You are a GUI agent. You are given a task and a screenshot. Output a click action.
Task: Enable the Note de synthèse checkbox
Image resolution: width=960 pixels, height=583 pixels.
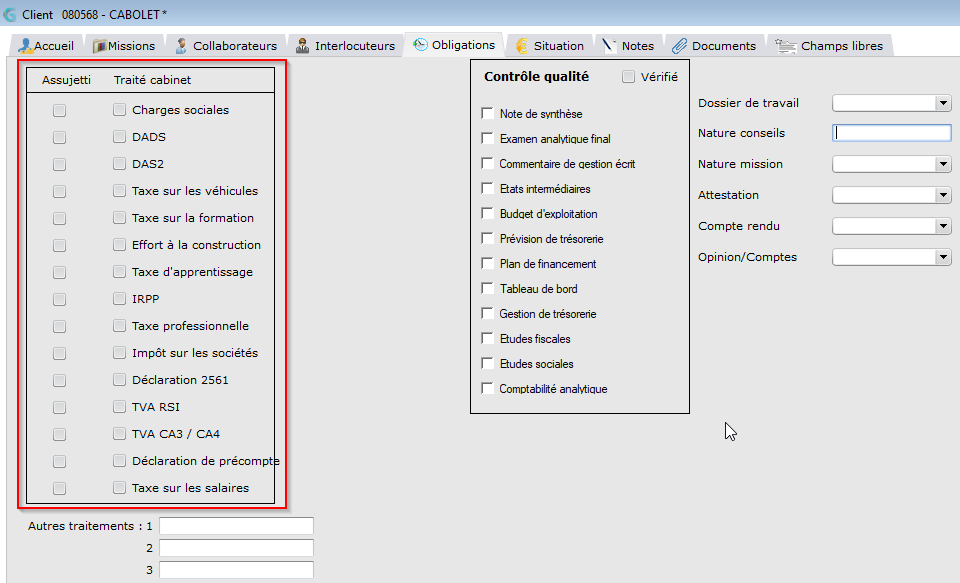[x=487, y=113]
